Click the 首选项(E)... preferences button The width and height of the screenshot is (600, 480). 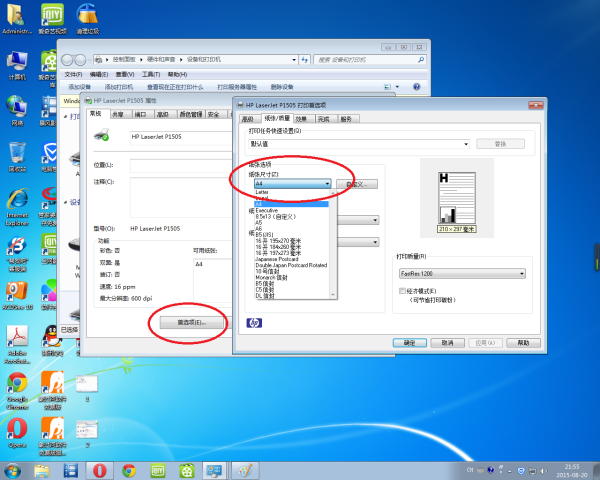click(x=186, y=323)
